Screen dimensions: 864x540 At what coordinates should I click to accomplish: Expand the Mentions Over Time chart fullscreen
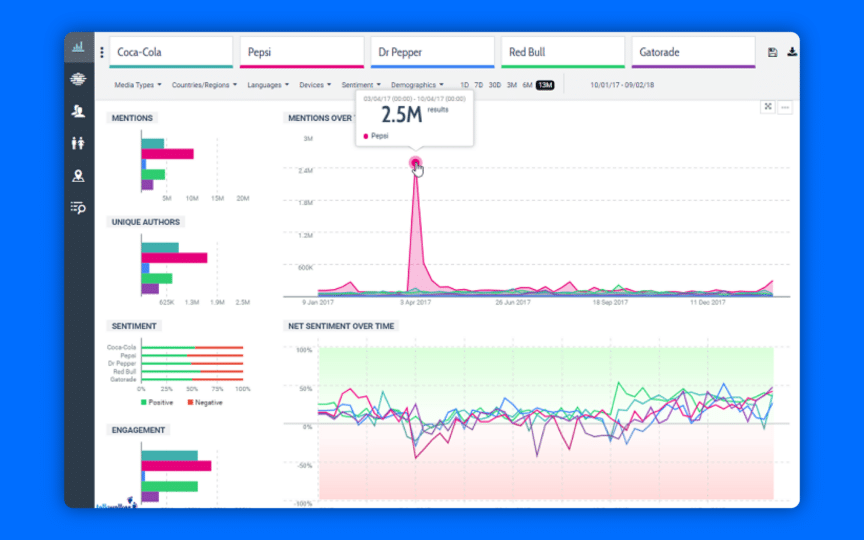point(768,107)
